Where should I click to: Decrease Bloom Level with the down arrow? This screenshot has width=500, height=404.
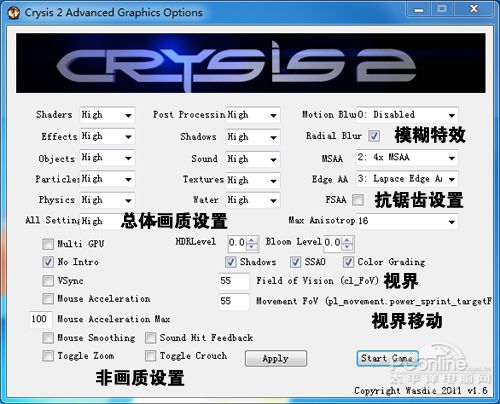click(348, 247)
